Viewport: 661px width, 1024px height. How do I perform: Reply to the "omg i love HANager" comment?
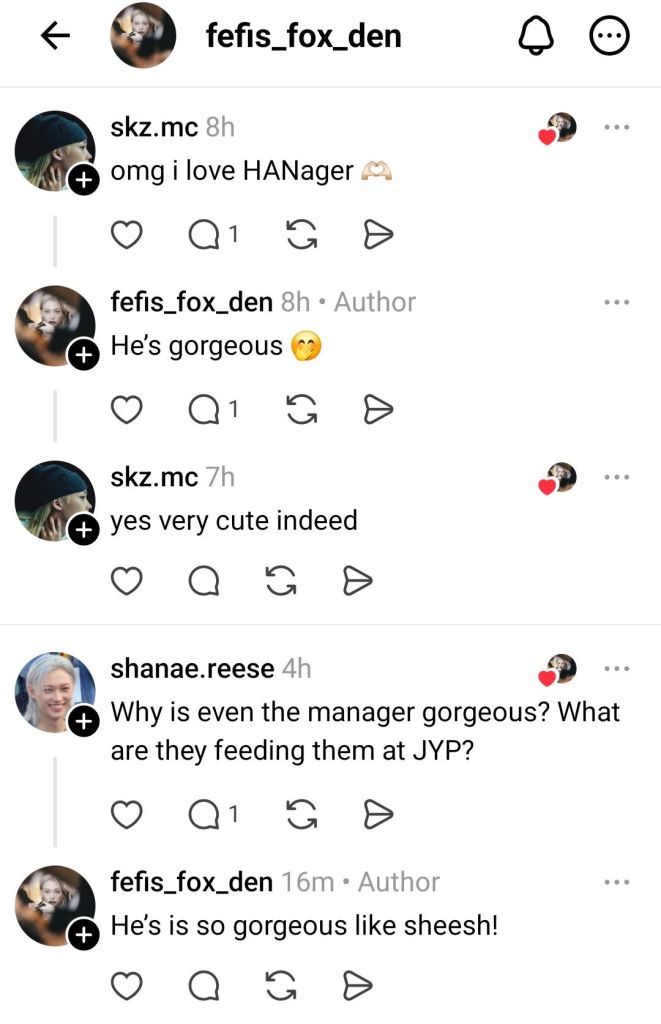[x=204, y=234]
